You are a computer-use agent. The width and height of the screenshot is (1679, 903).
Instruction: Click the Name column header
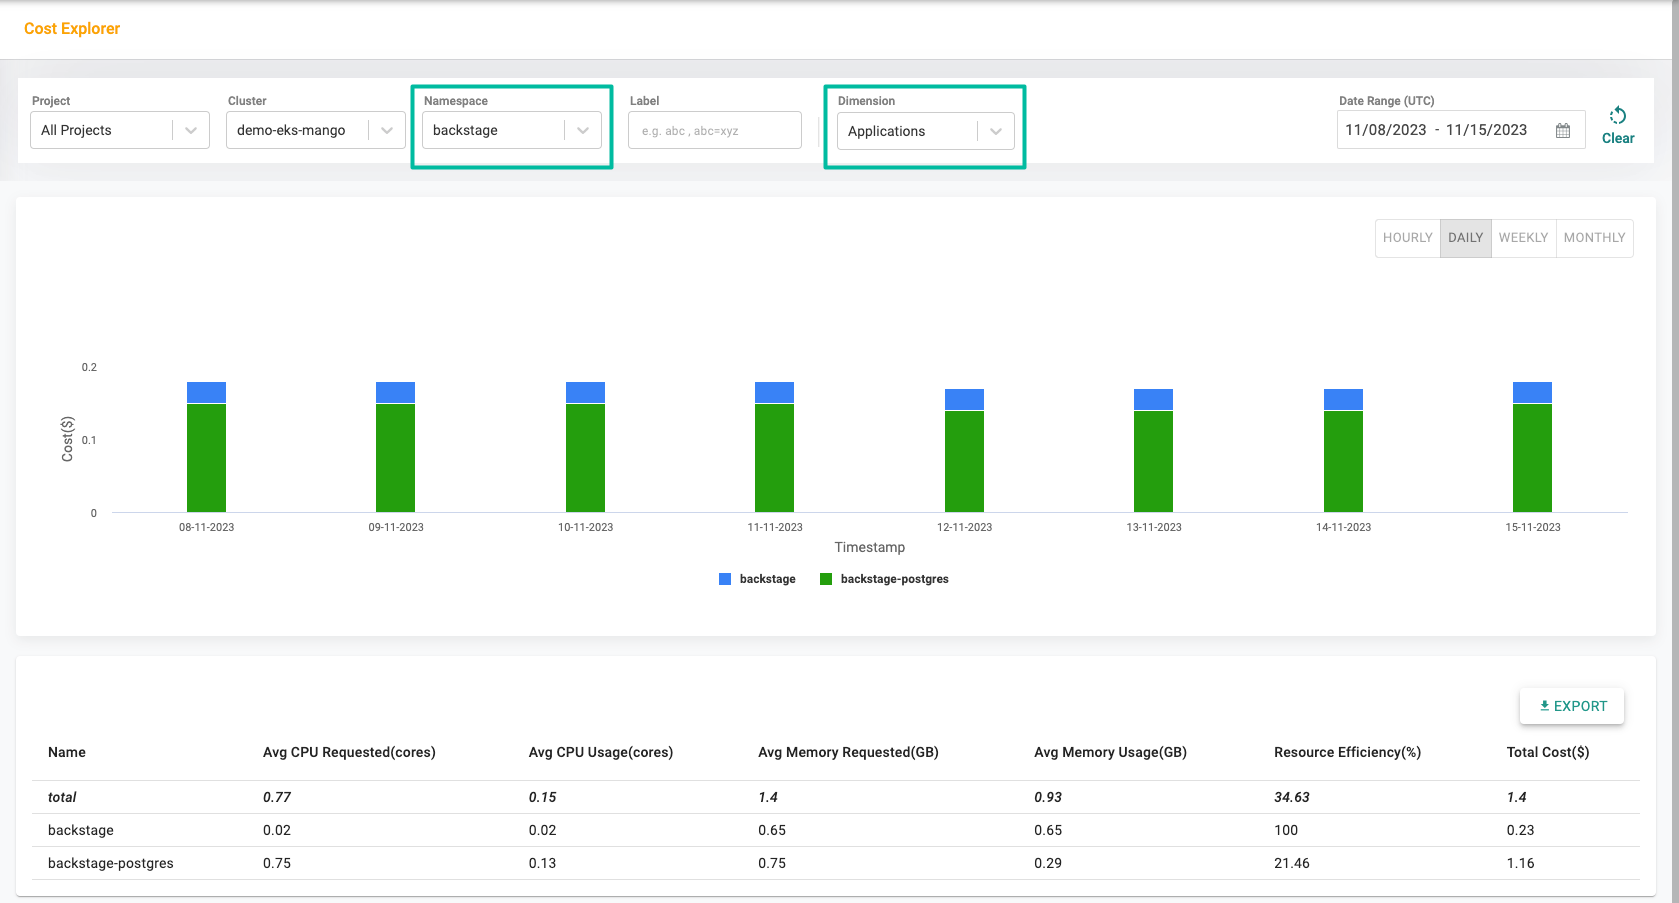point(67,752)
